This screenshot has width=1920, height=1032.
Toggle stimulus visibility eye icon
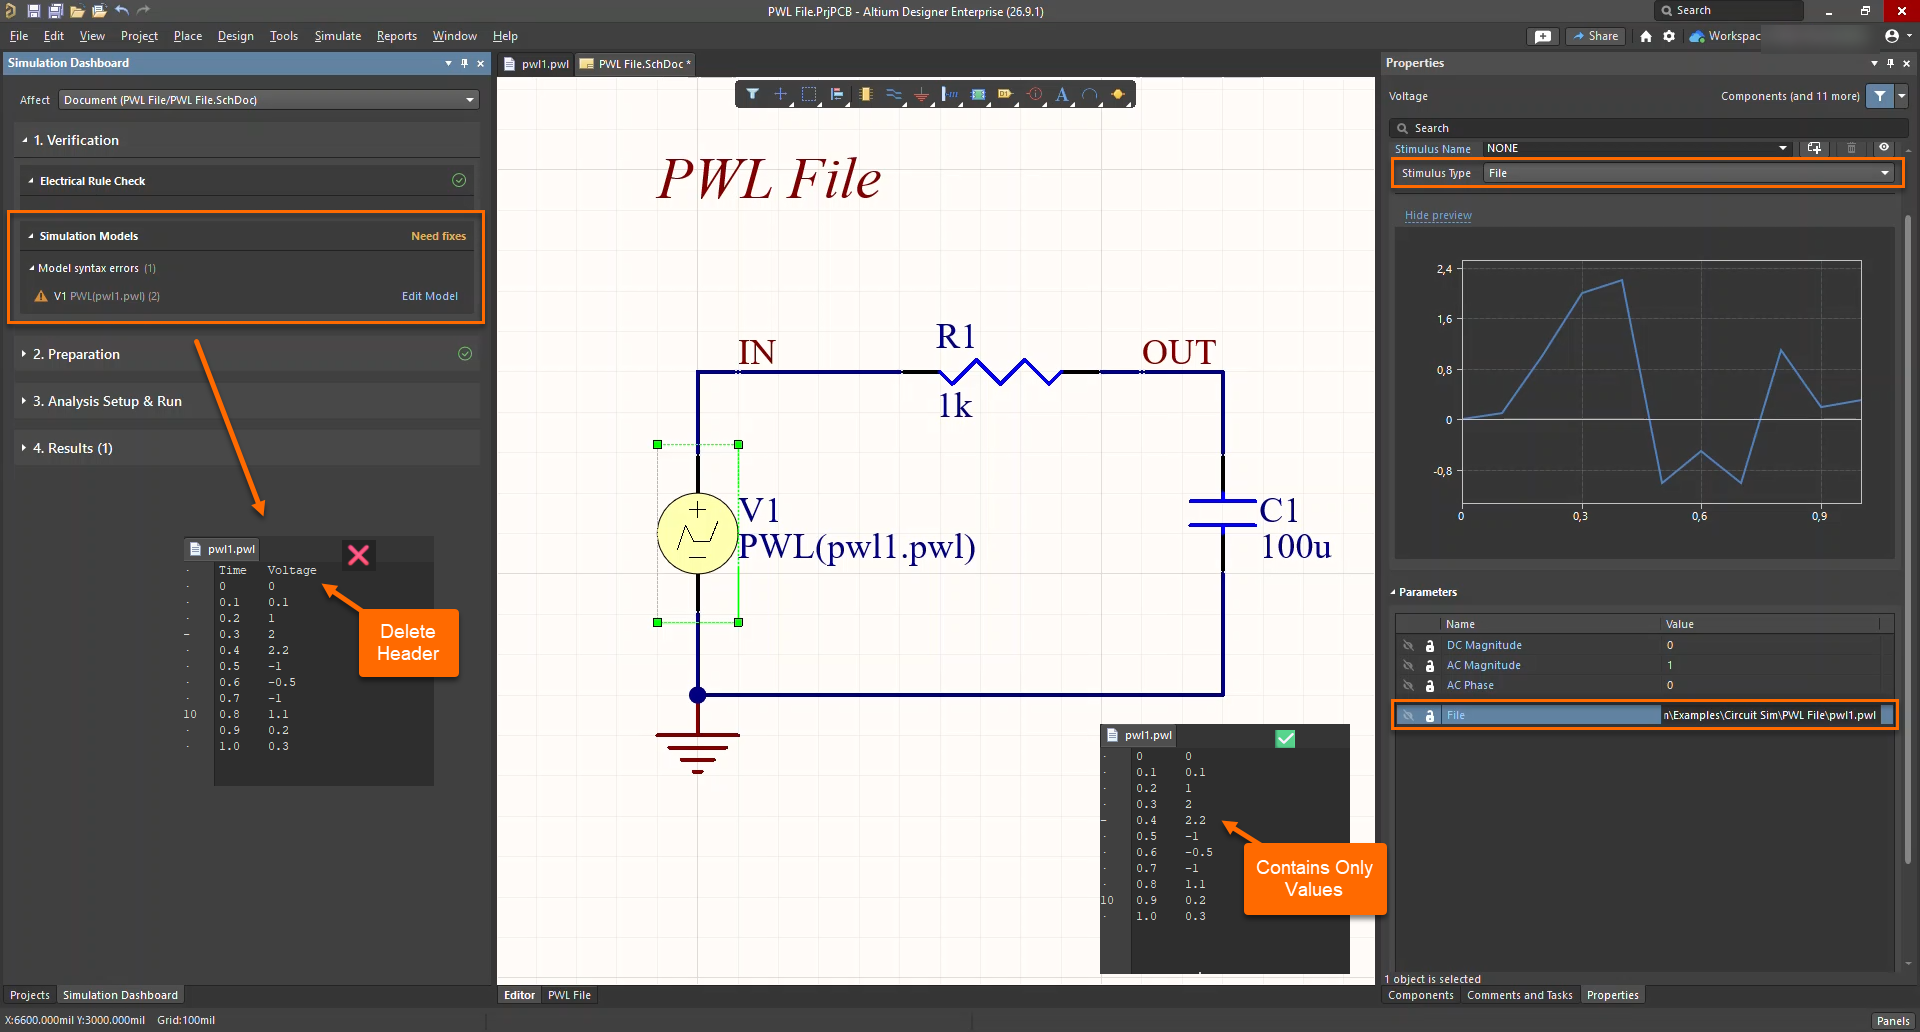click(x=1884, y=148)
